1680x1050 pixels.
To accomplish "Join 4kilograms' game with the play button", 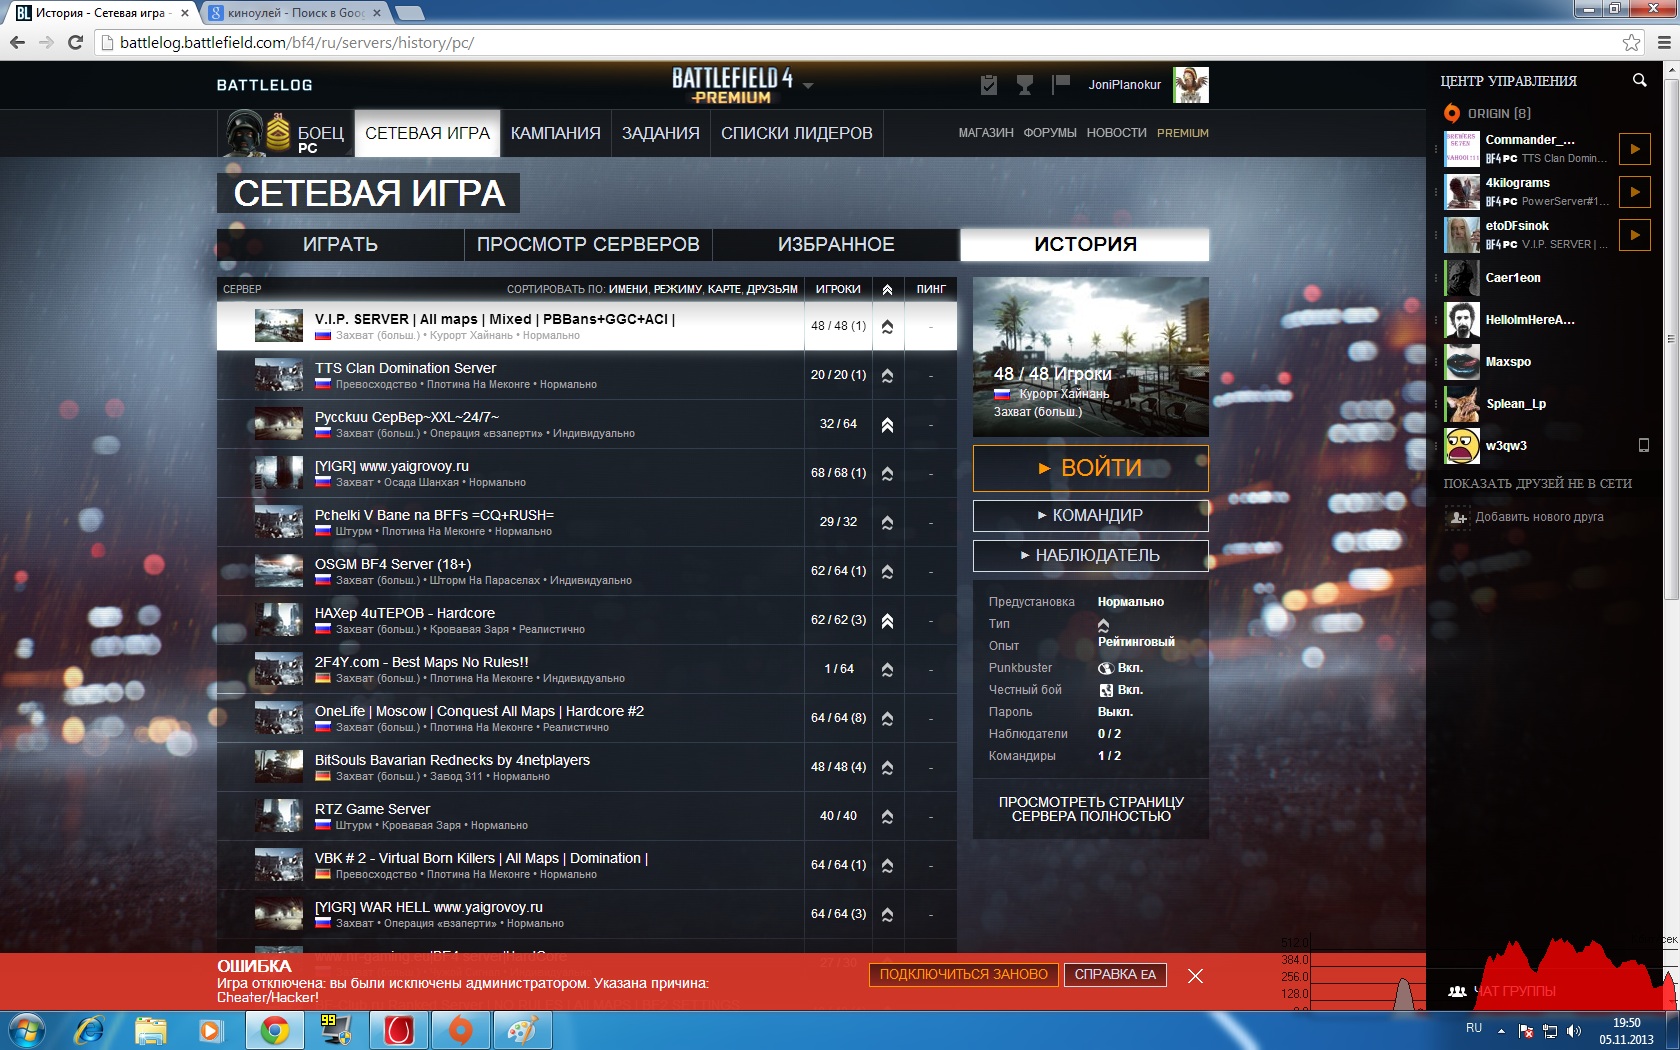I will click(x=1635, y=192).
